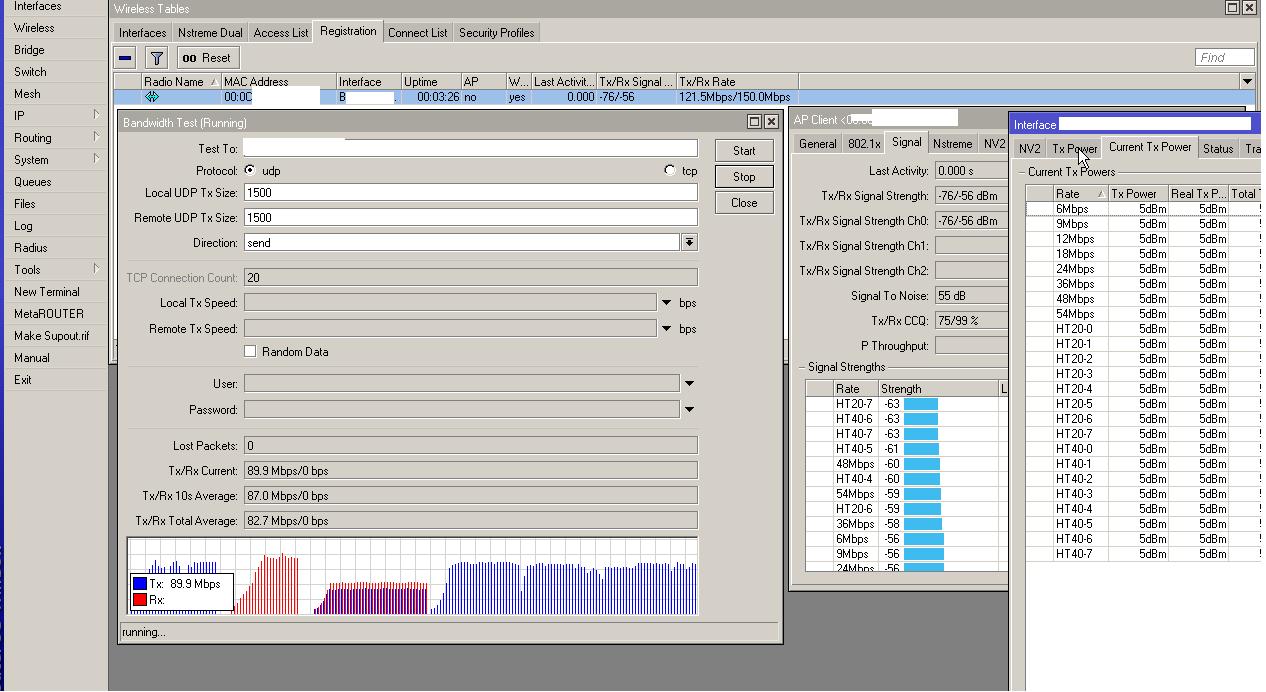Open Manual from the sidebar menu
Screen dimensions: 1266x692
[54, 358]
